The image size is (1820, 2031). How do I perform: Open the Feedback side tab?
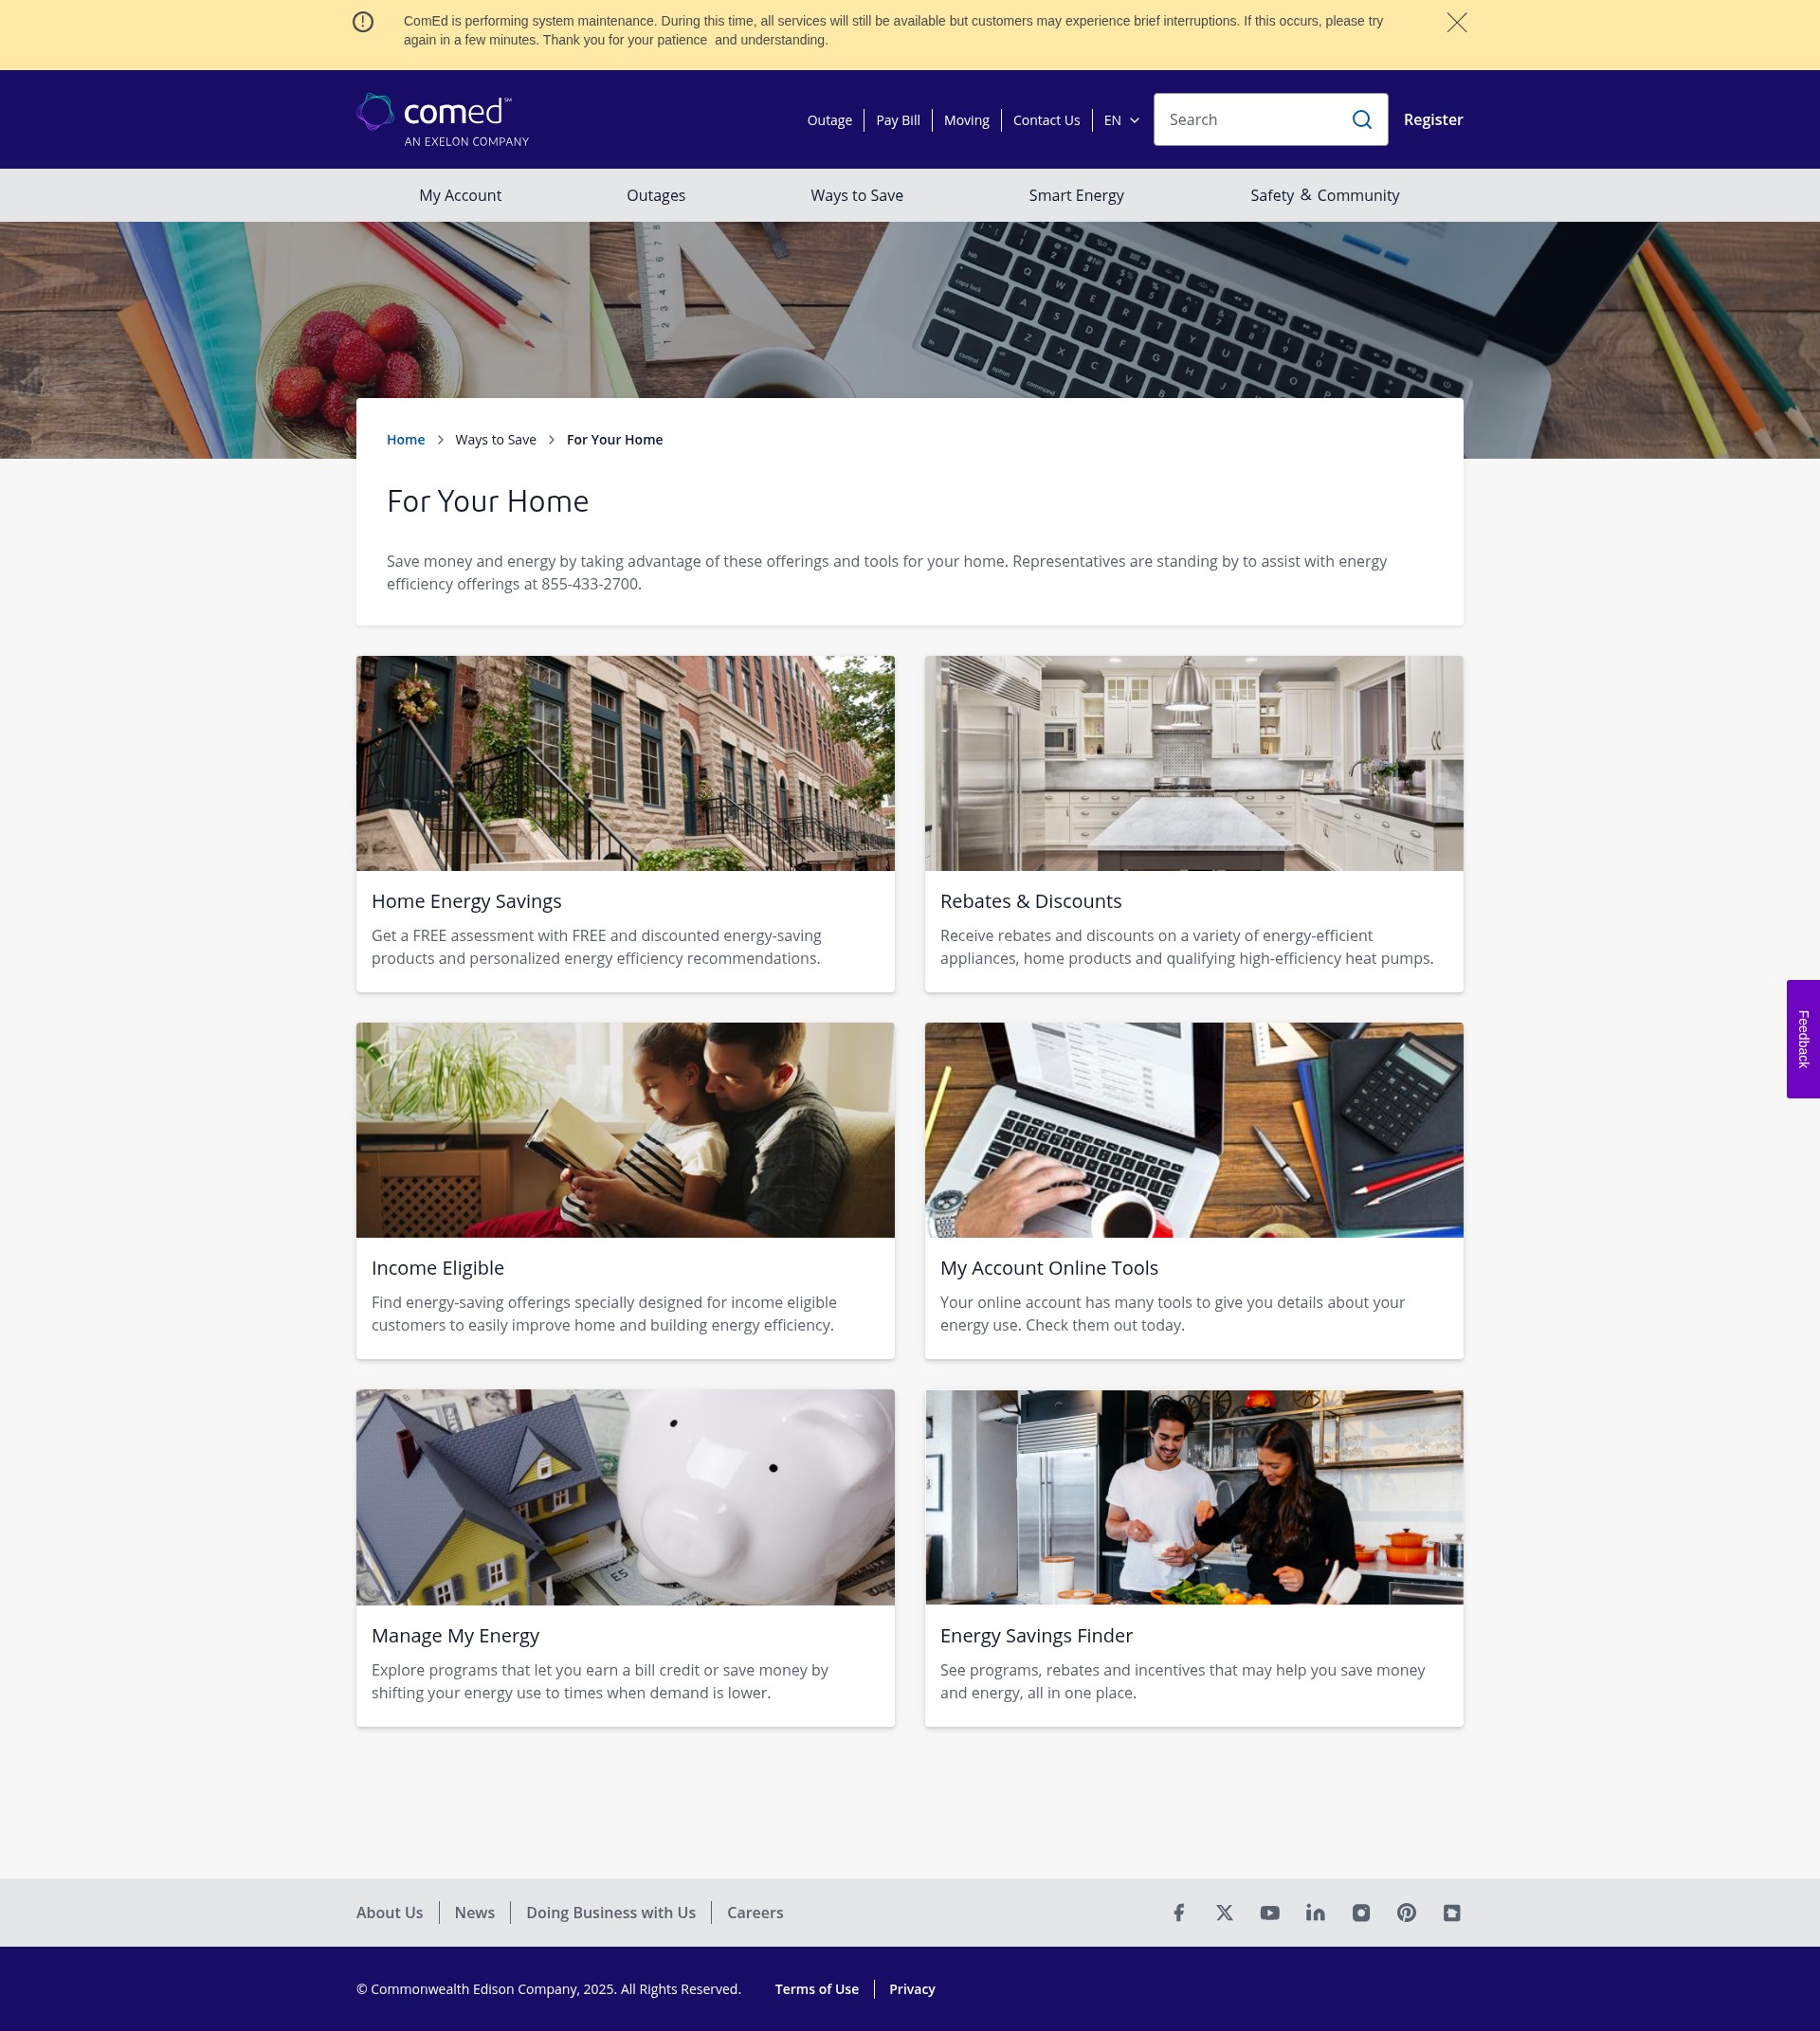[1803, 1039]
